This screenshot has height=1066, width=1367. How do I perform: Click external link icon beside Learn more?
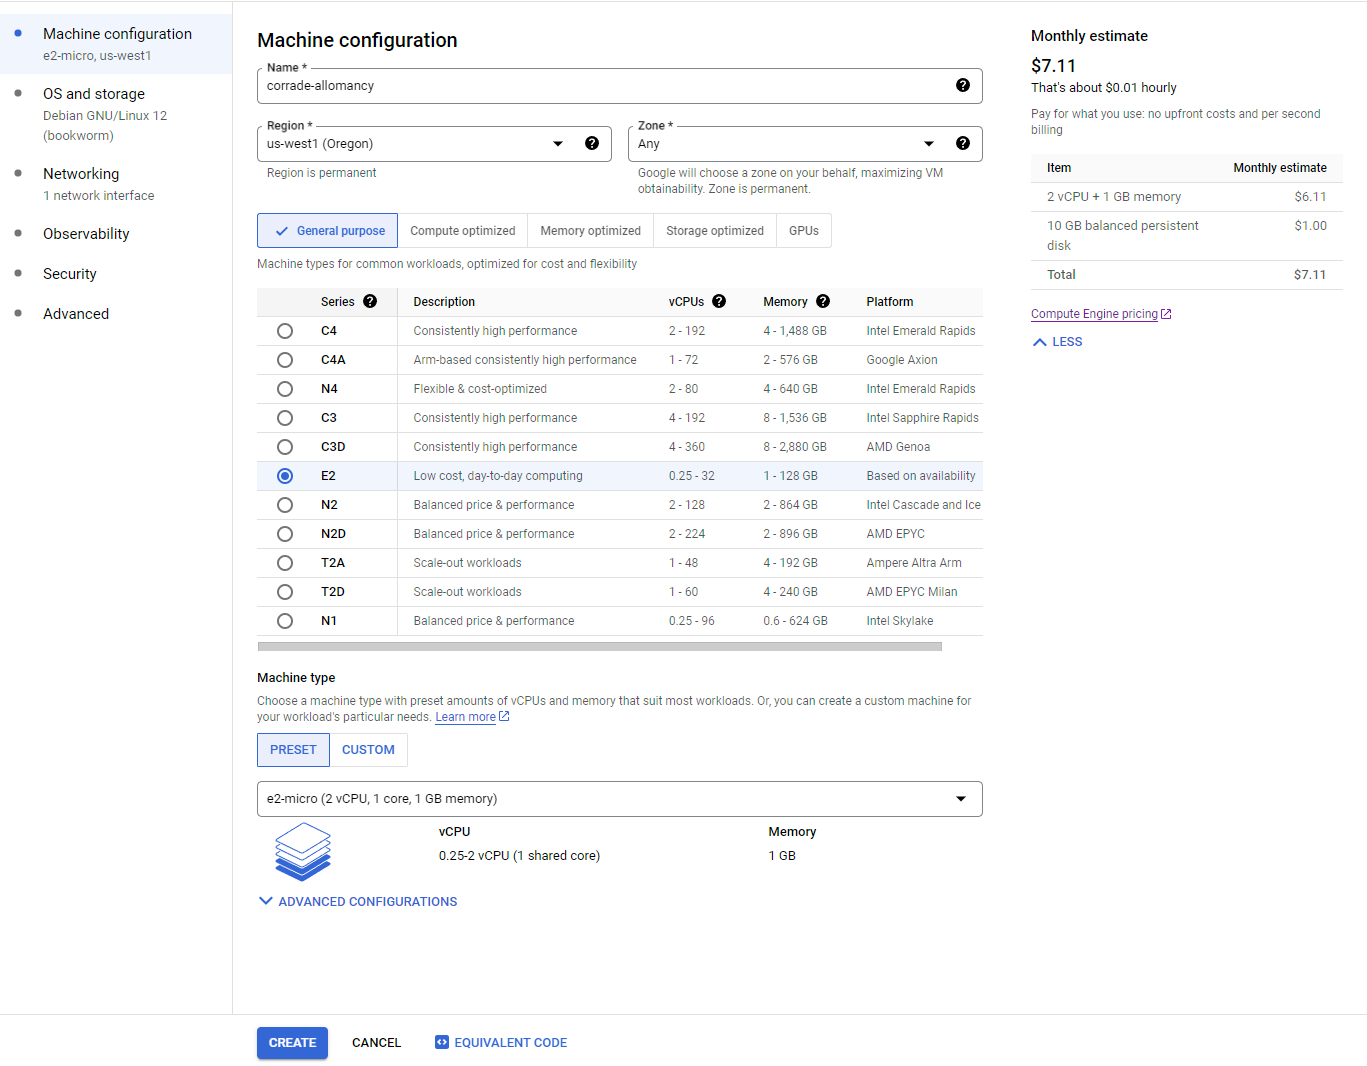pyautogui.click(x=504, y=717)
